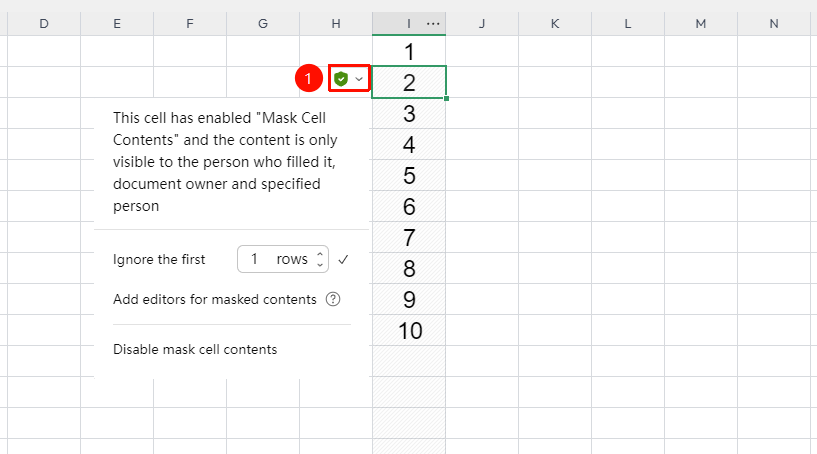Select the cell containing 7
Screen dimensions: 817x454
409,237
